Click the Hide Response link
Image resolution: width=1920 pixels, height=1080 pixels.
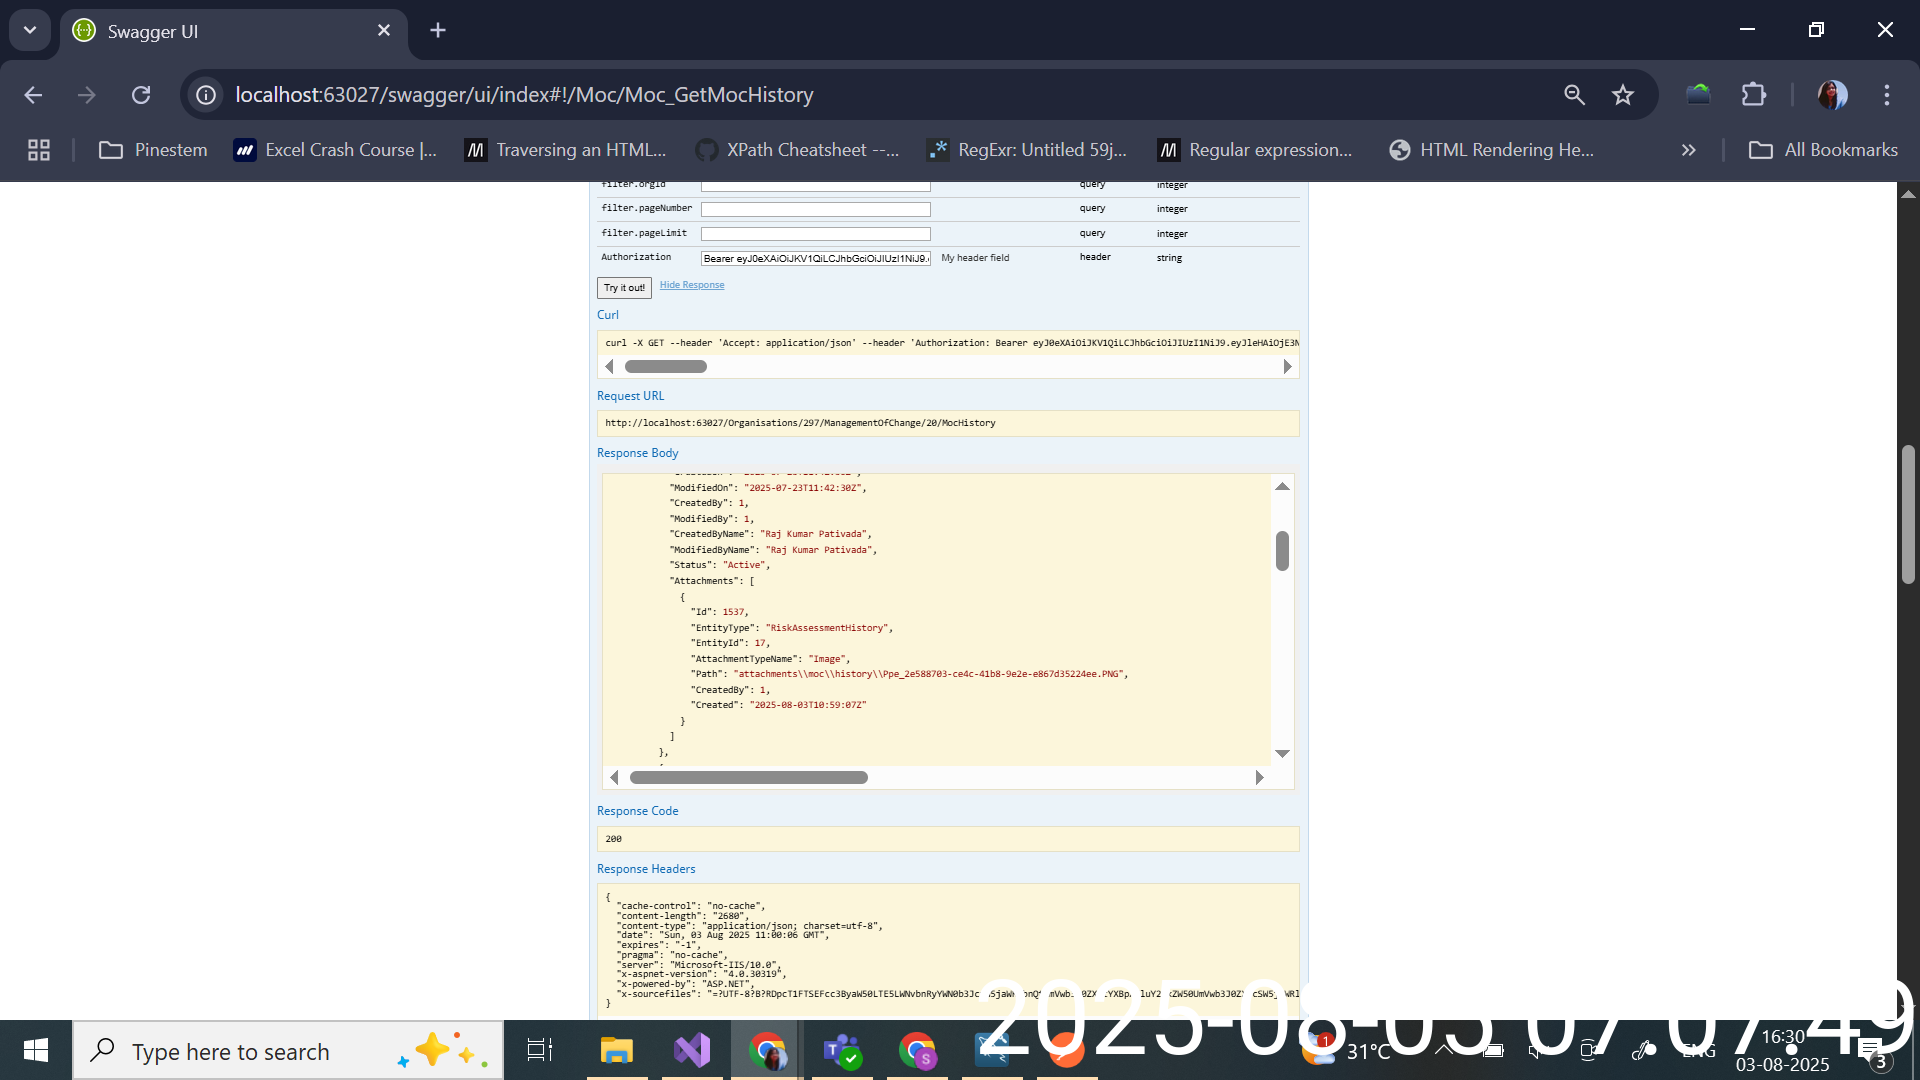[x=692, y=285]
